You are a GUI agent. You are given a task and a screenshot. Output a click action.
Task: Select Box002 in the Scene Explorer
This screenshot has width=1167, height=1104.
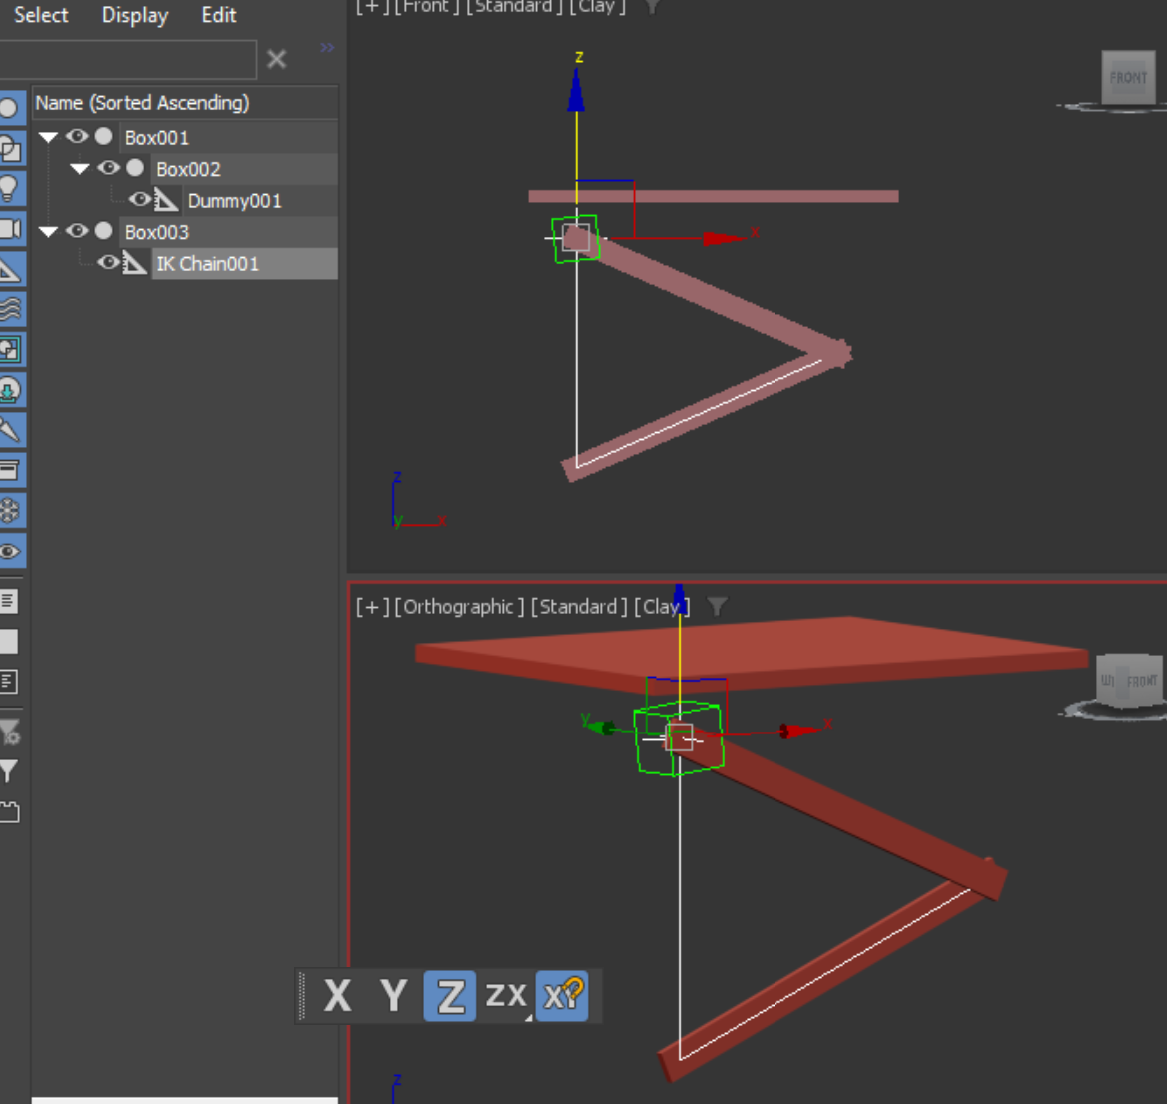click(188, 169)
